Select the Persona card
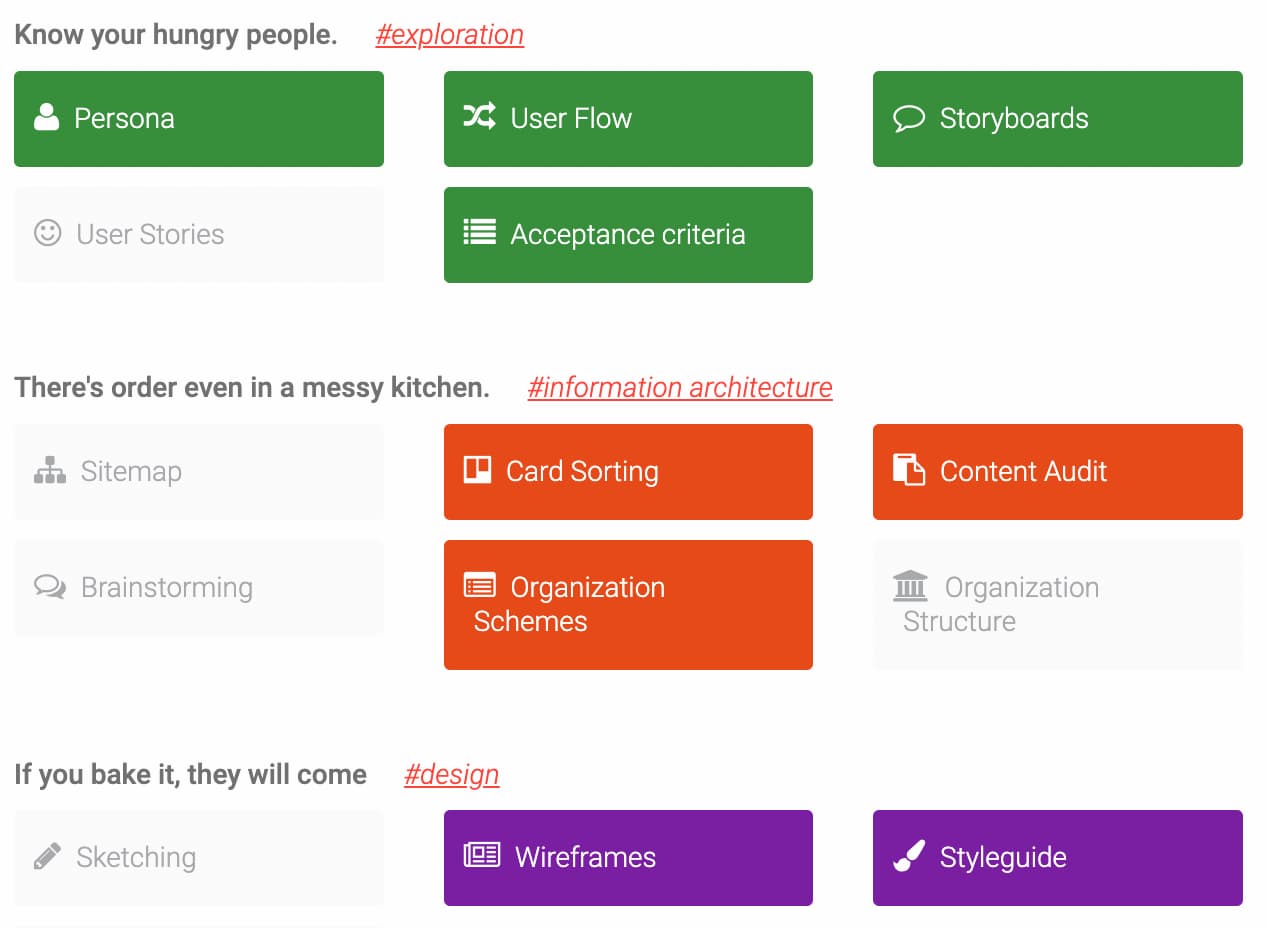This screenshot has width=1268, height=928. (198, 118)
